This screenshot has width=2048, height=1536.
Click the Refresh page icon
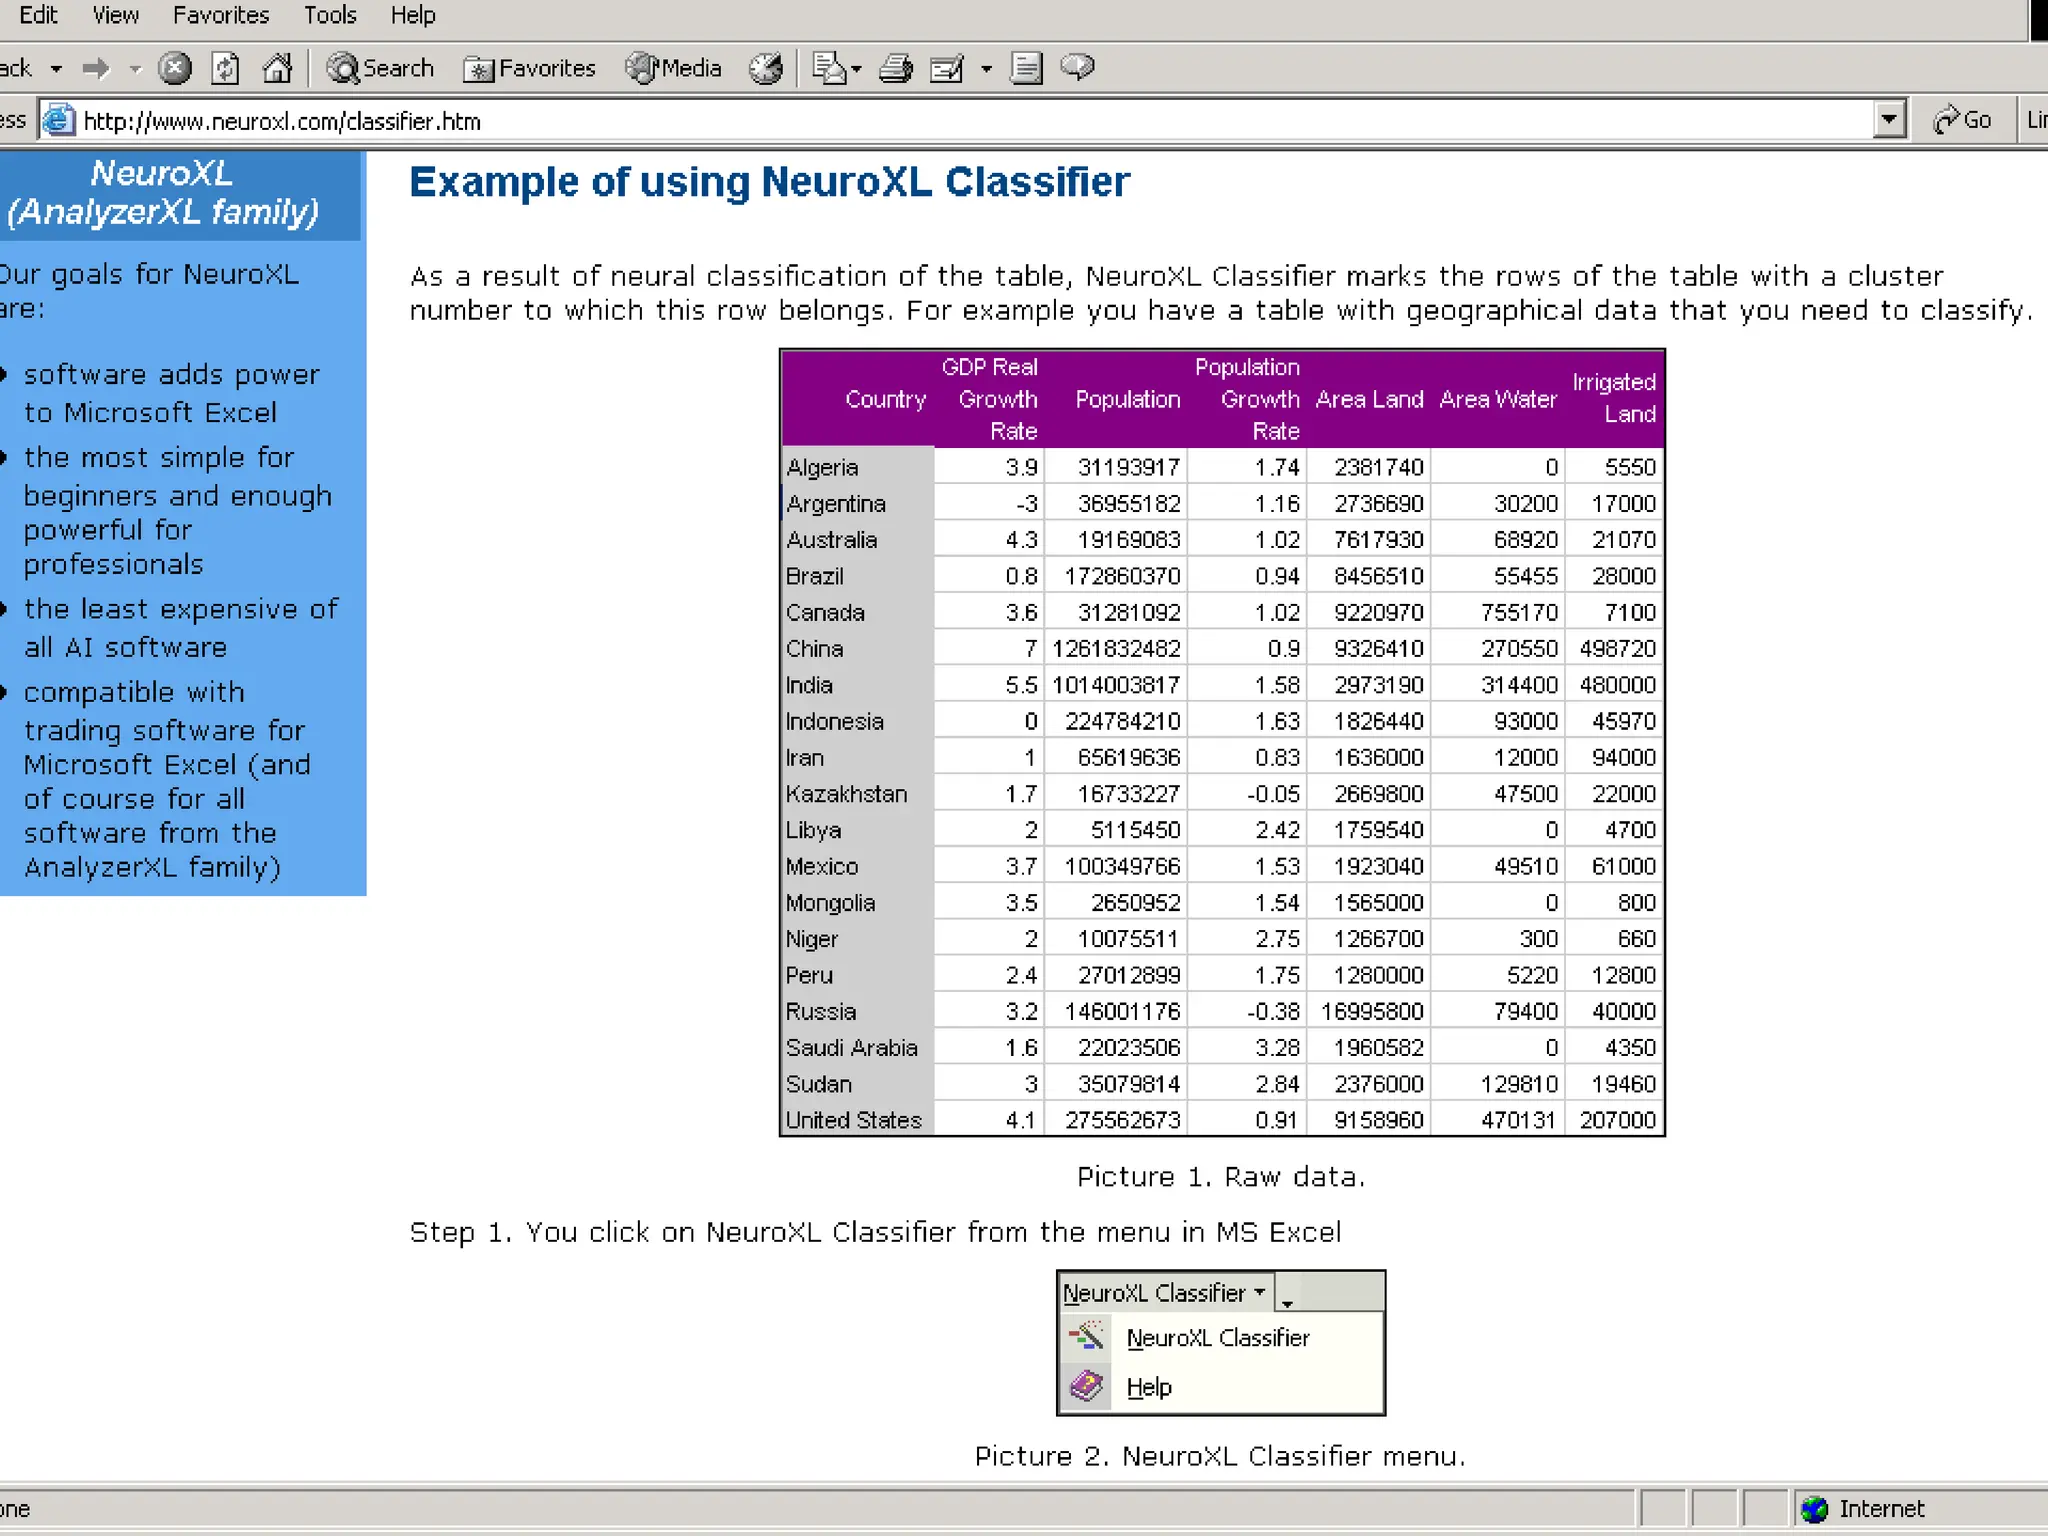(226, 68)
